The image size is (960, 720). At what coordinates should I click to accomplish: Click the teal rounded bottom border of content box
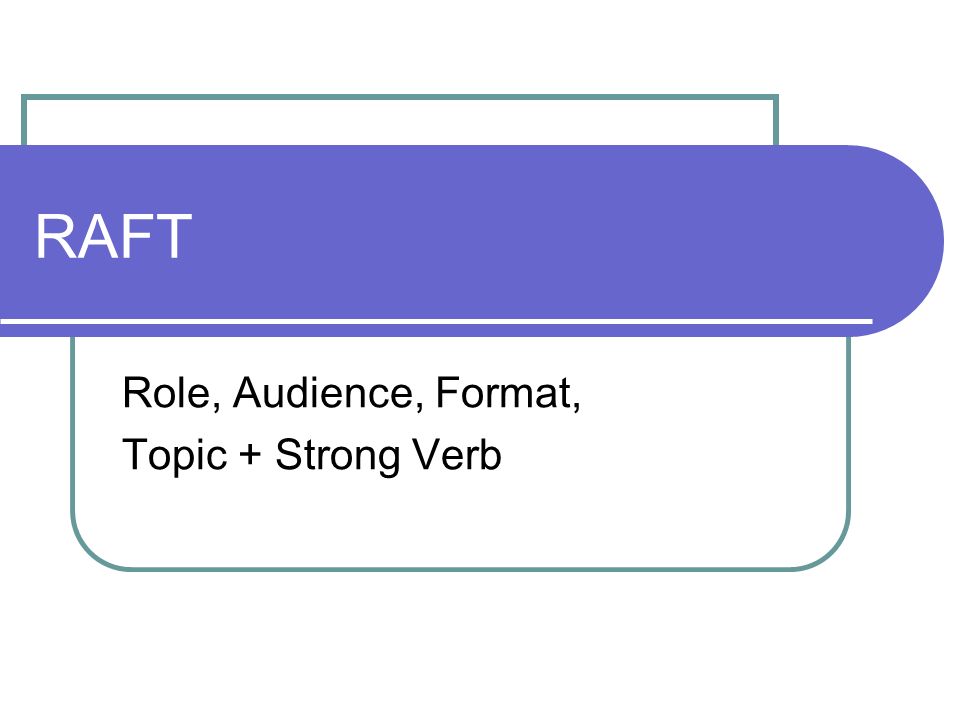(460, 569)
